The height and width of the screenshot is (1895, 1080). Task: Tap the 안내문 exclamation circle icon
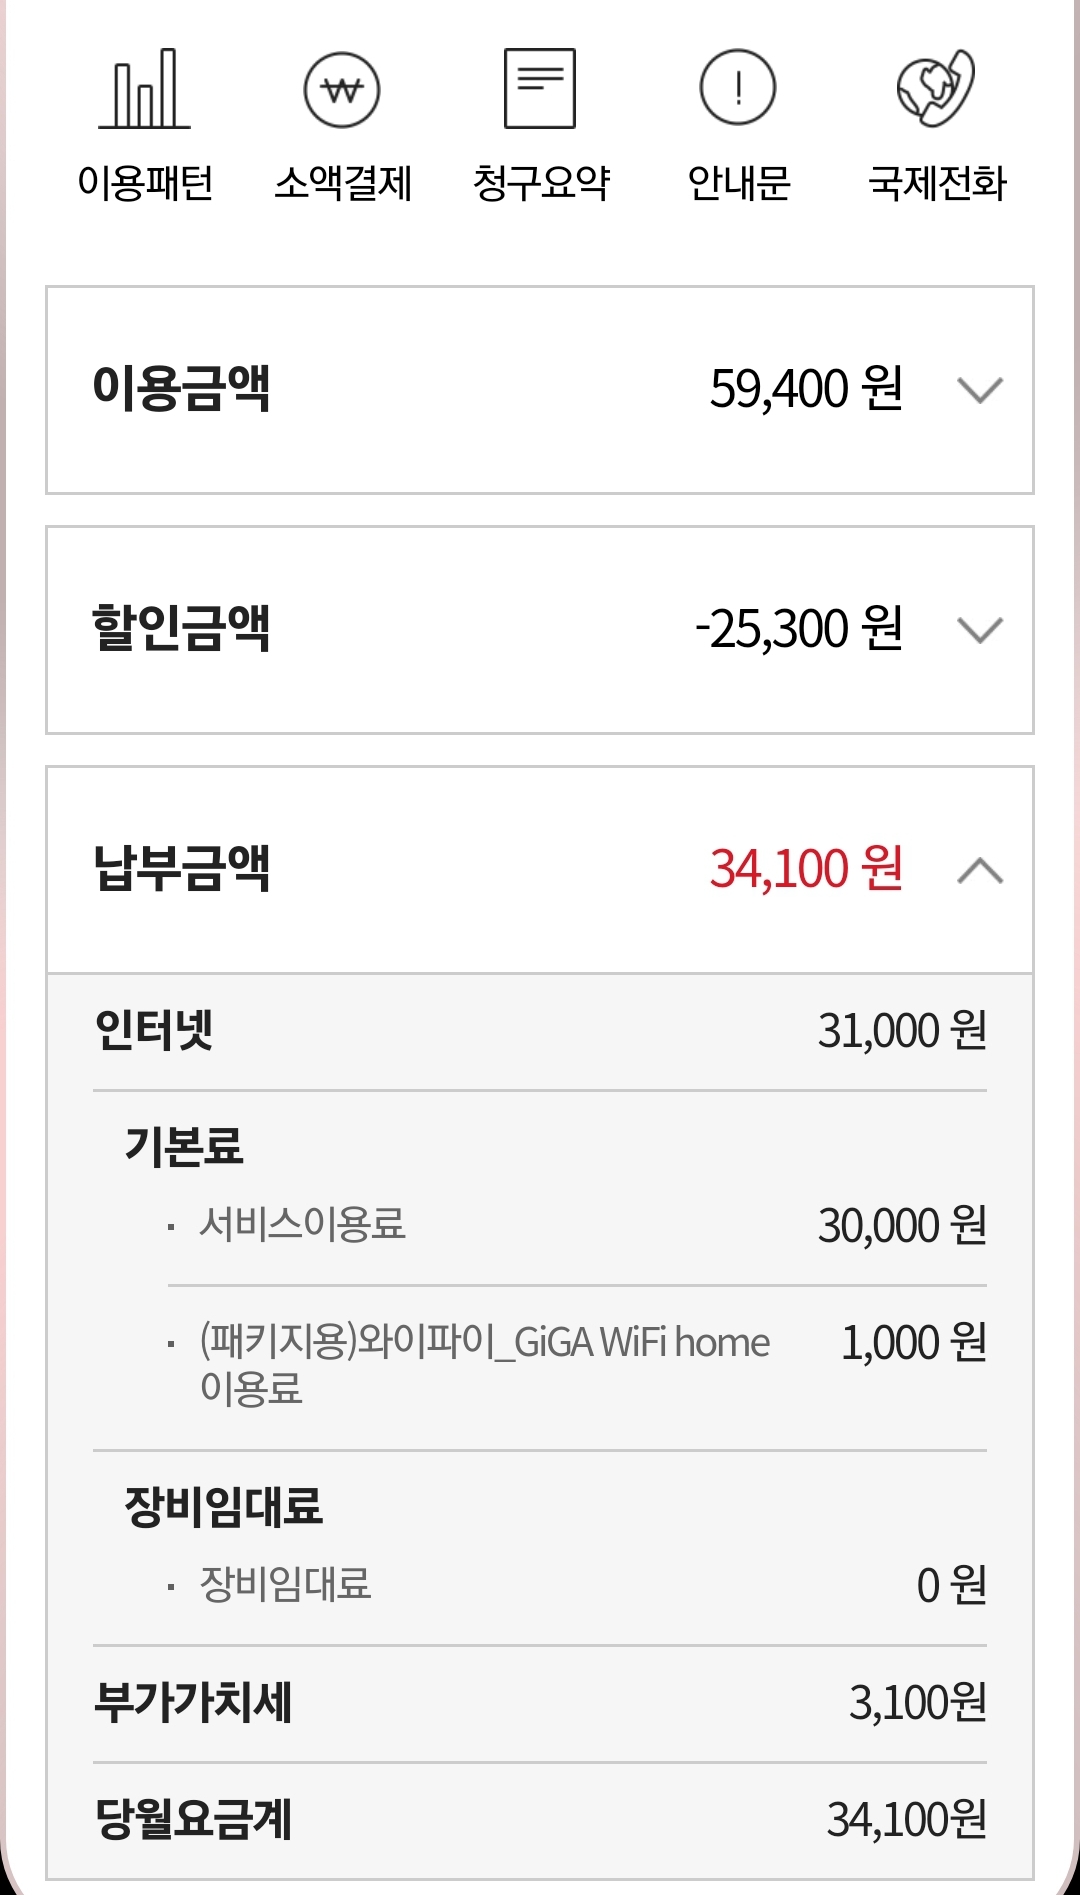(x=738, y=88)
